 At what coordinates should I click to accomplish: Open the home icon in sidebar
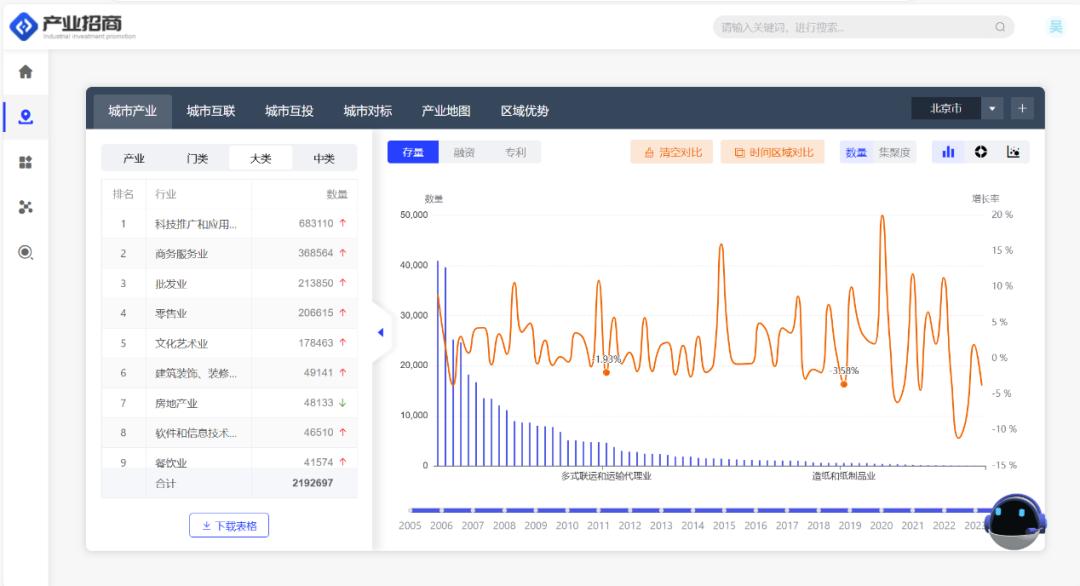pyautogui.click(x=26, y=72)
